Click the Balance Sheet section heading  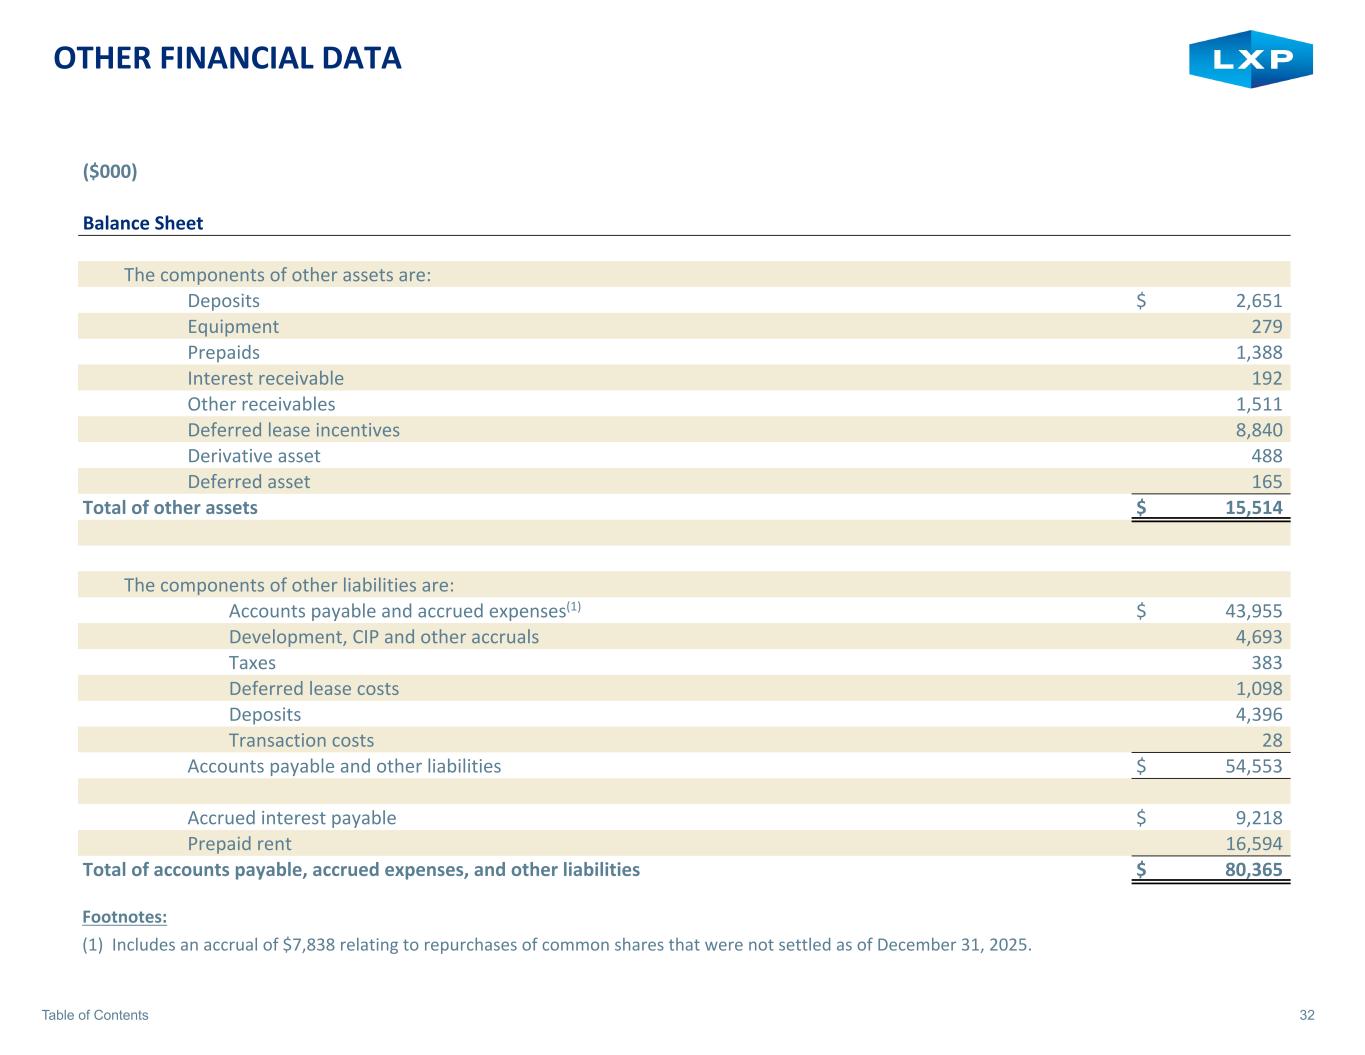[x=142, y=223]
